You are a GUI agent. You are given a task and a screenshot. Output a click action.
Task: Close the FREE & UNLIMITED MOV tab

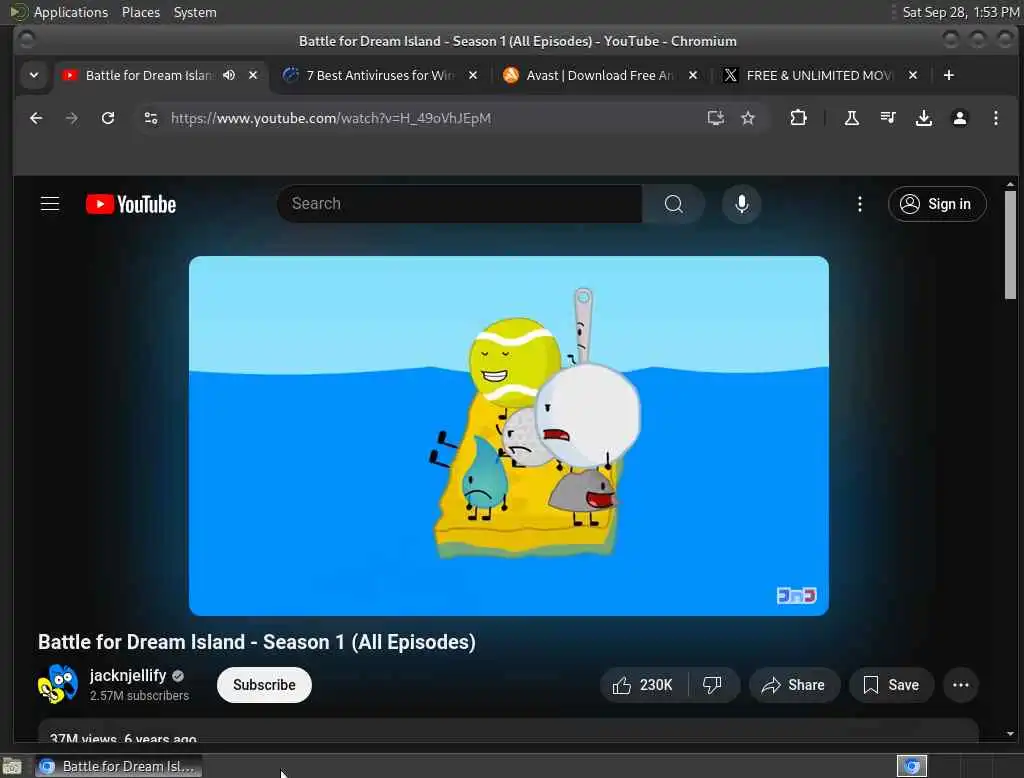[x=913, y=75]
